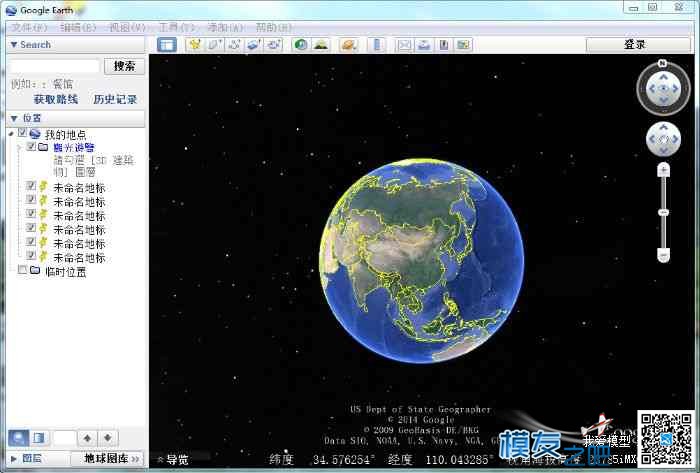Open the 文件 menu
Viewport: 700px width, 473px height.
click(x=29, y=28)
